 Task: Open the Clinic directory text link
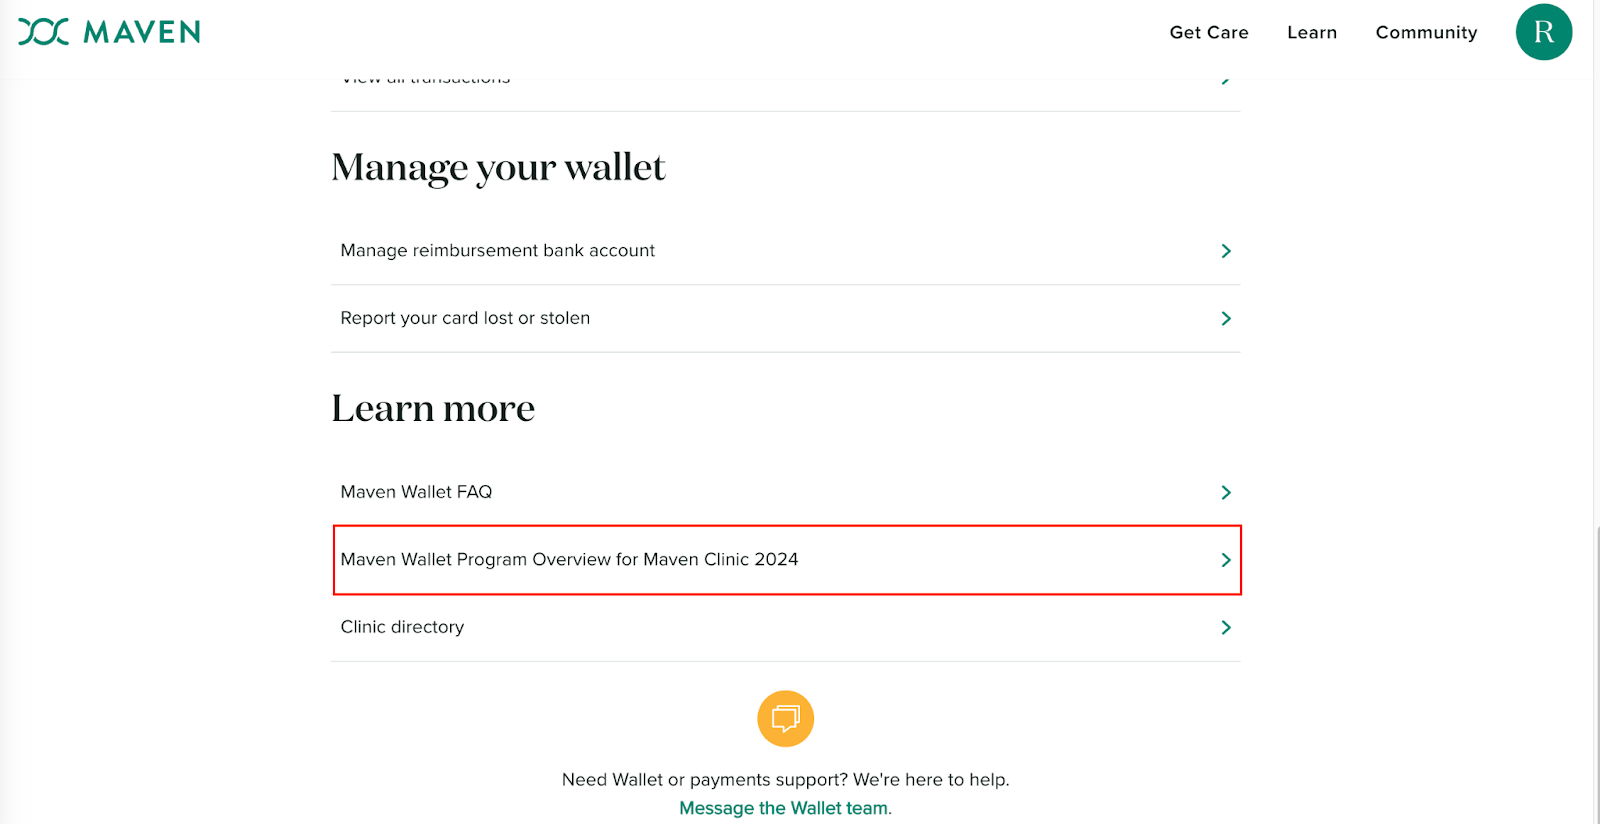pyautogui.click(x=402, y=628)
